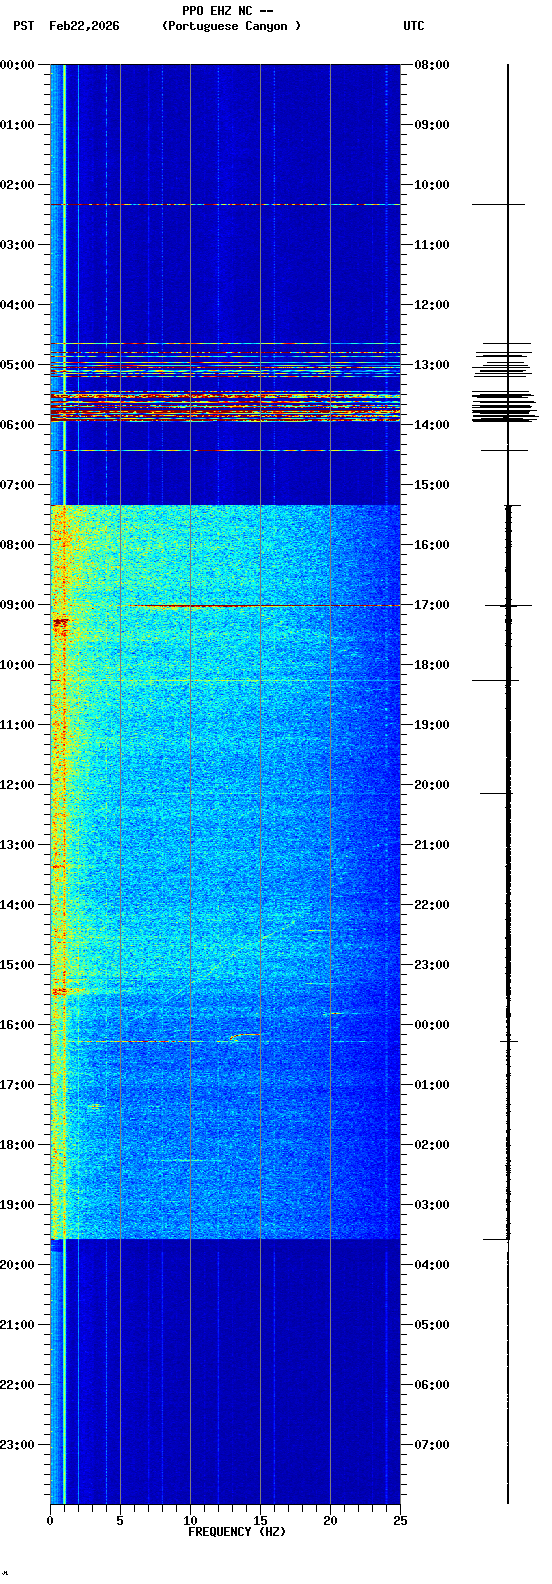Screen dimensions: 552x1584
Task: Click the 00:00 UTC time tick label
Action: click(432, 1025)
